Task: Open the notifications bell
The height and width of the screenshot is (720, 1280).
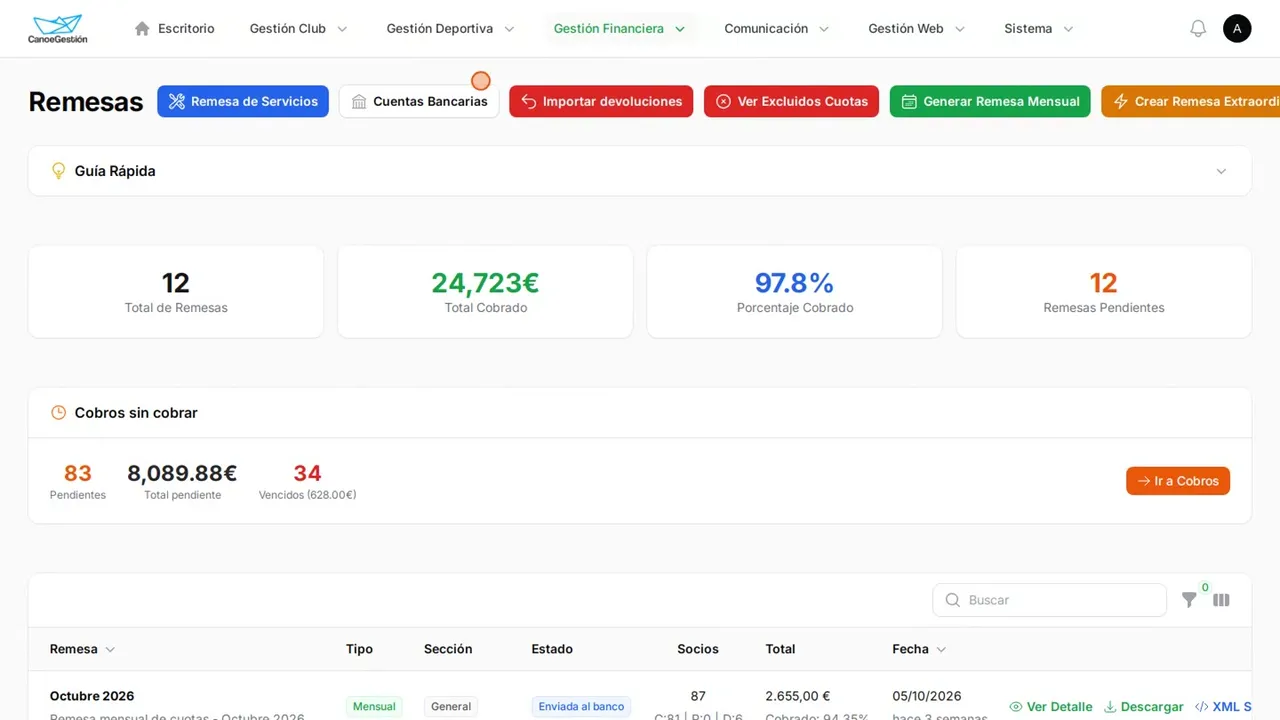Action: (x=1198, y=29)
